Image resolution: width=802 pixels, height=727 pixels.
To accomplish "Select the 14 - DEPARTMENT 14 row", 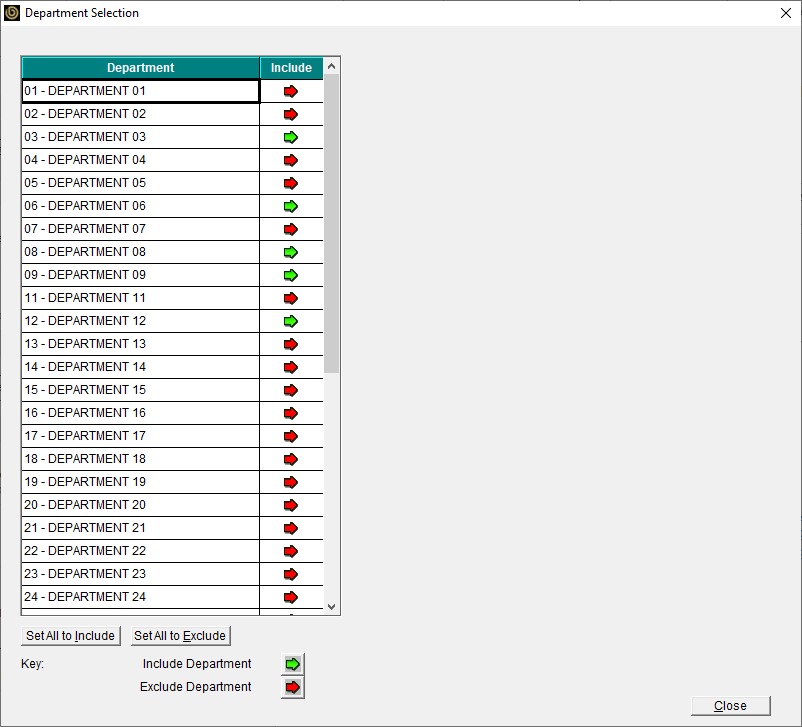I will 141,367.
